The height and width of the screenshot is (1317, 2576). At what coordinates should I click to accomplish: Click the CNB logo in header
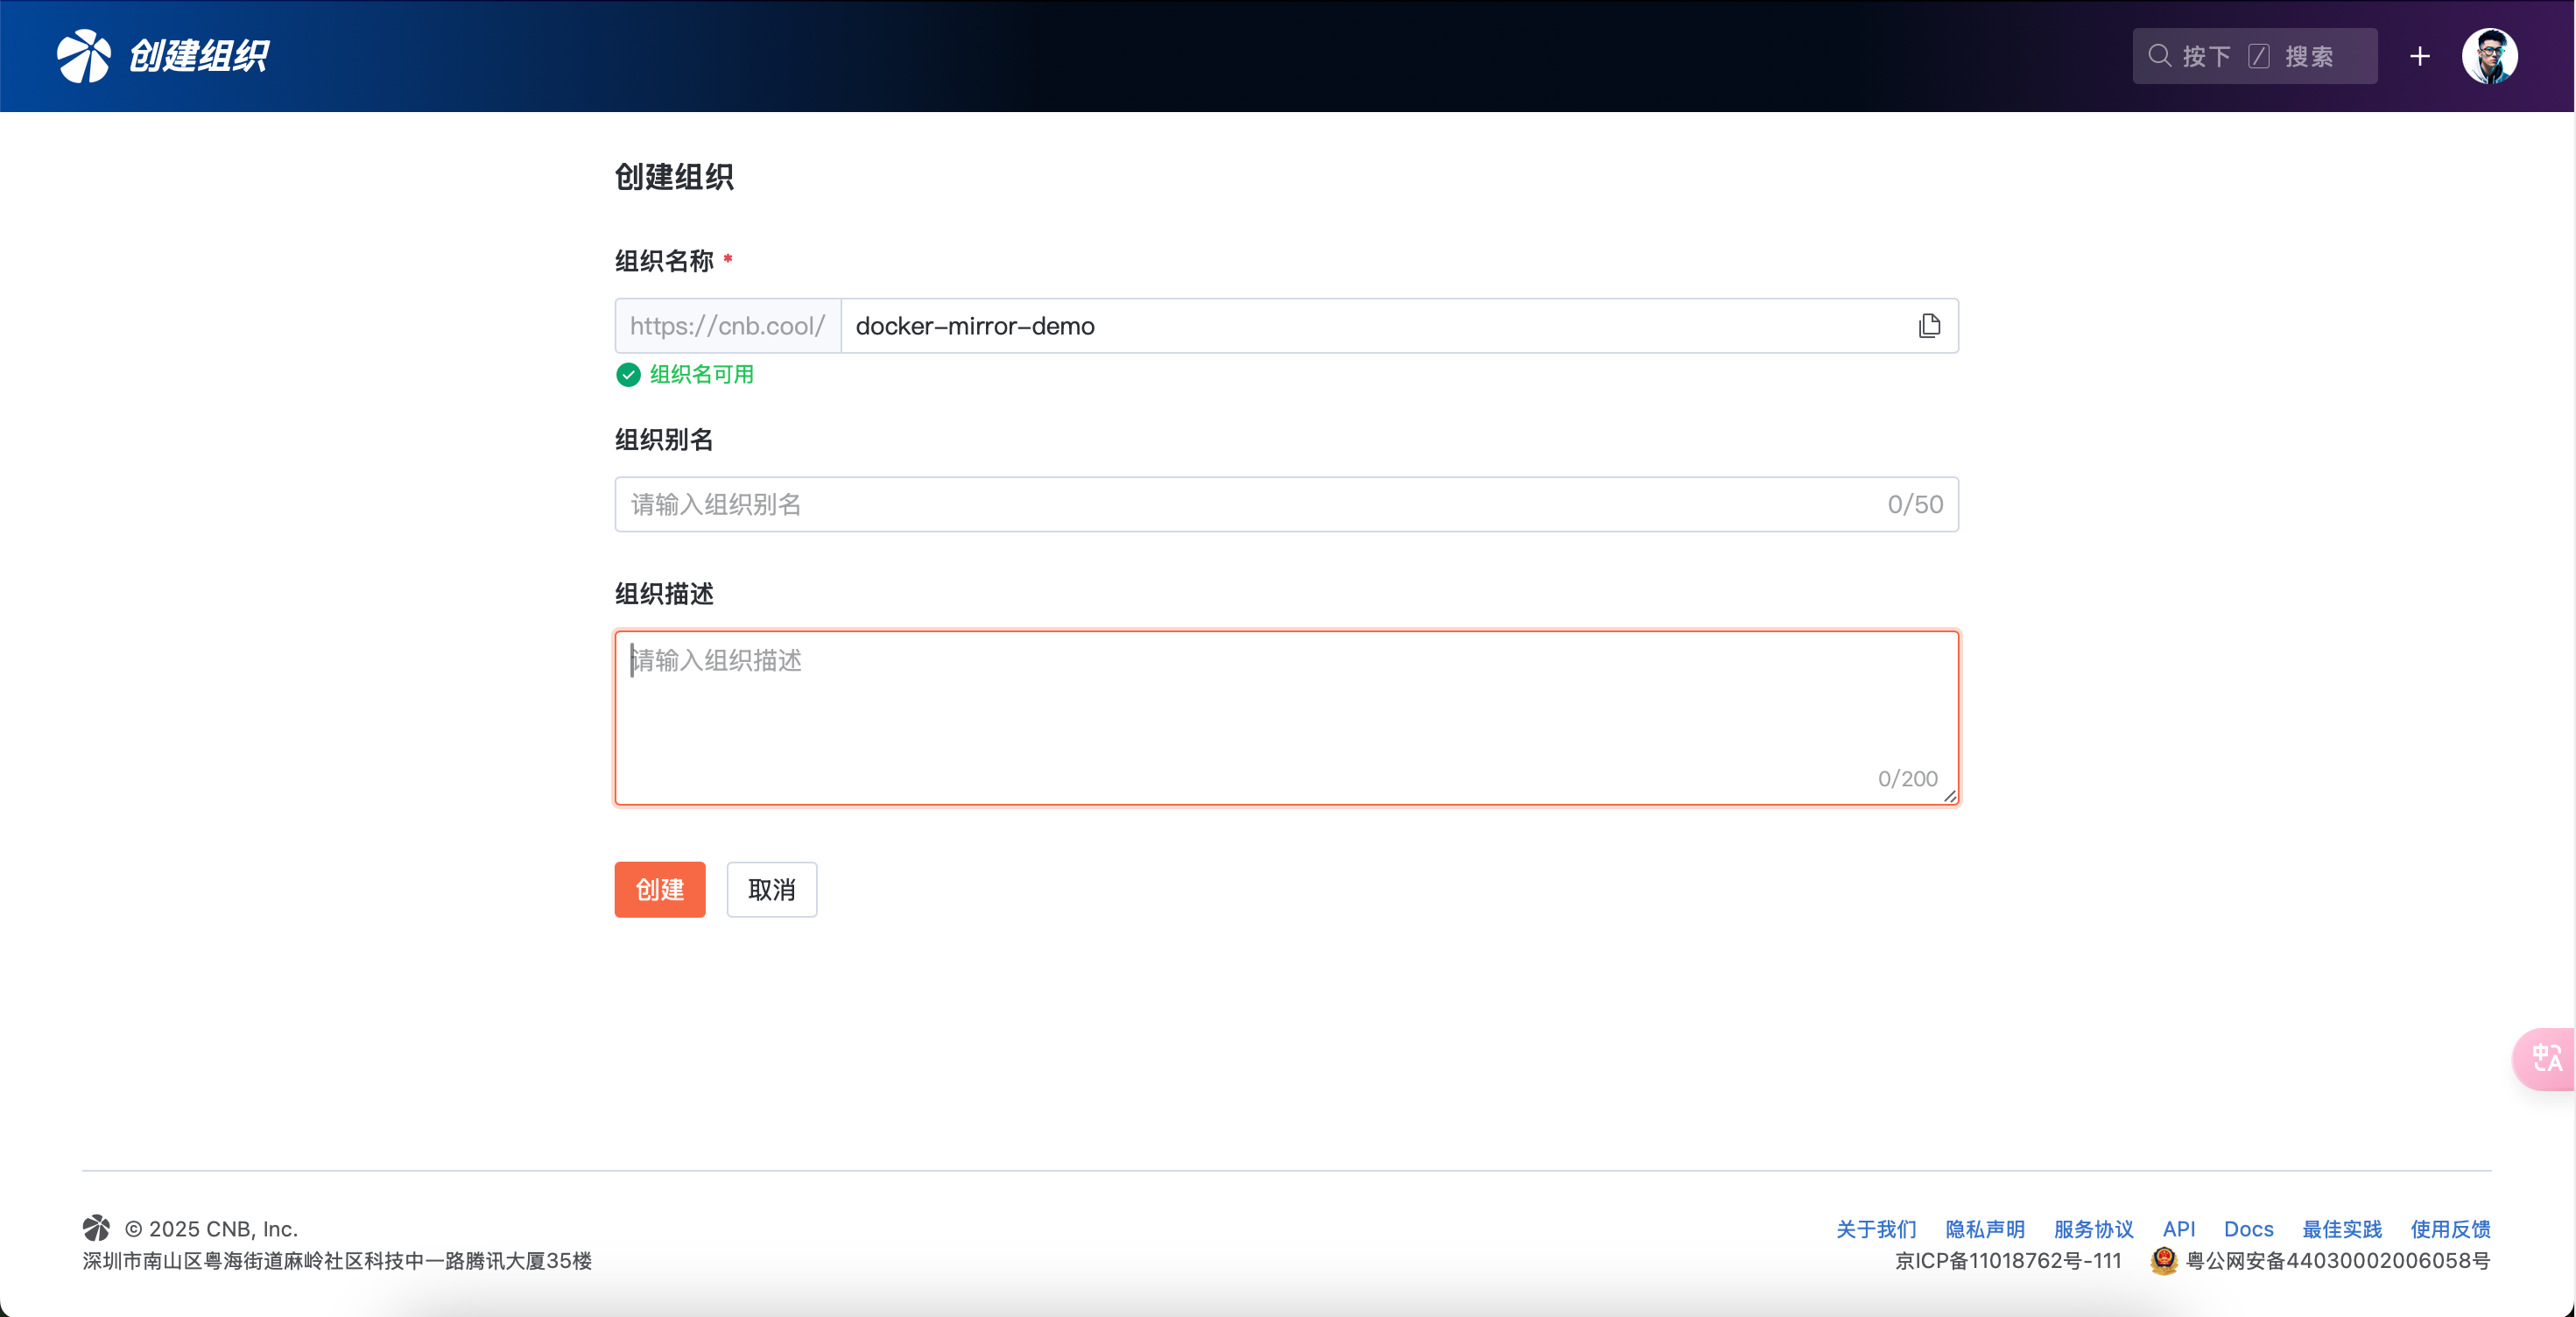(x=83, y=56)
